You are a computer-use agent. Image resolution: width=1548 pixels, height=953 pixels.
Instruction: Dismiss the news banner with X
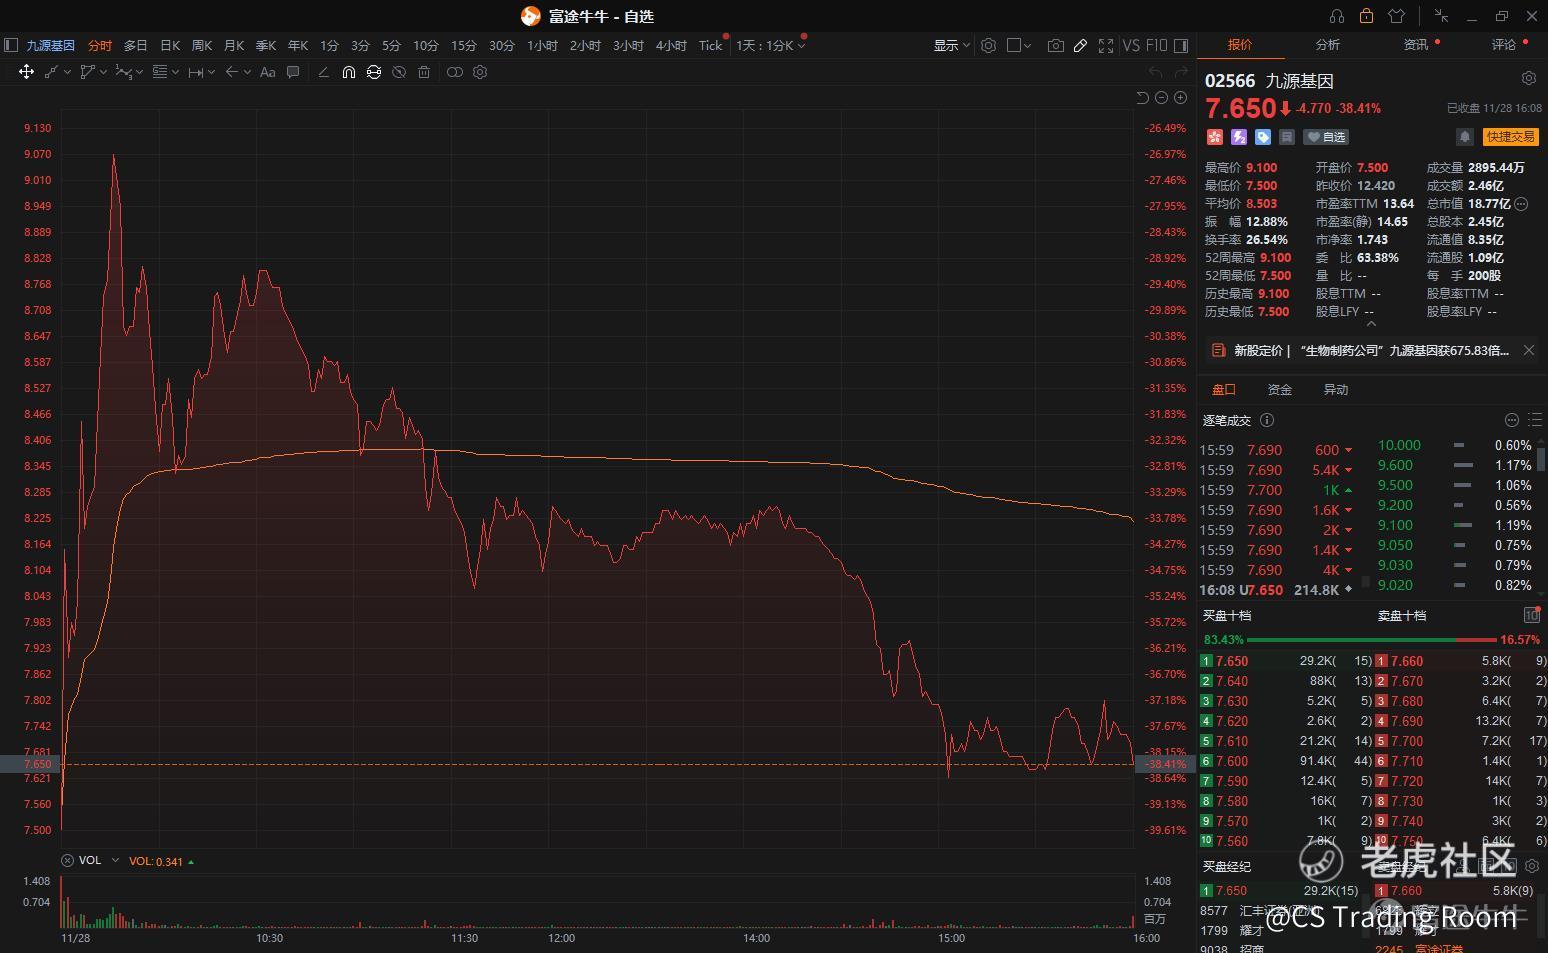coord(1528,350)
